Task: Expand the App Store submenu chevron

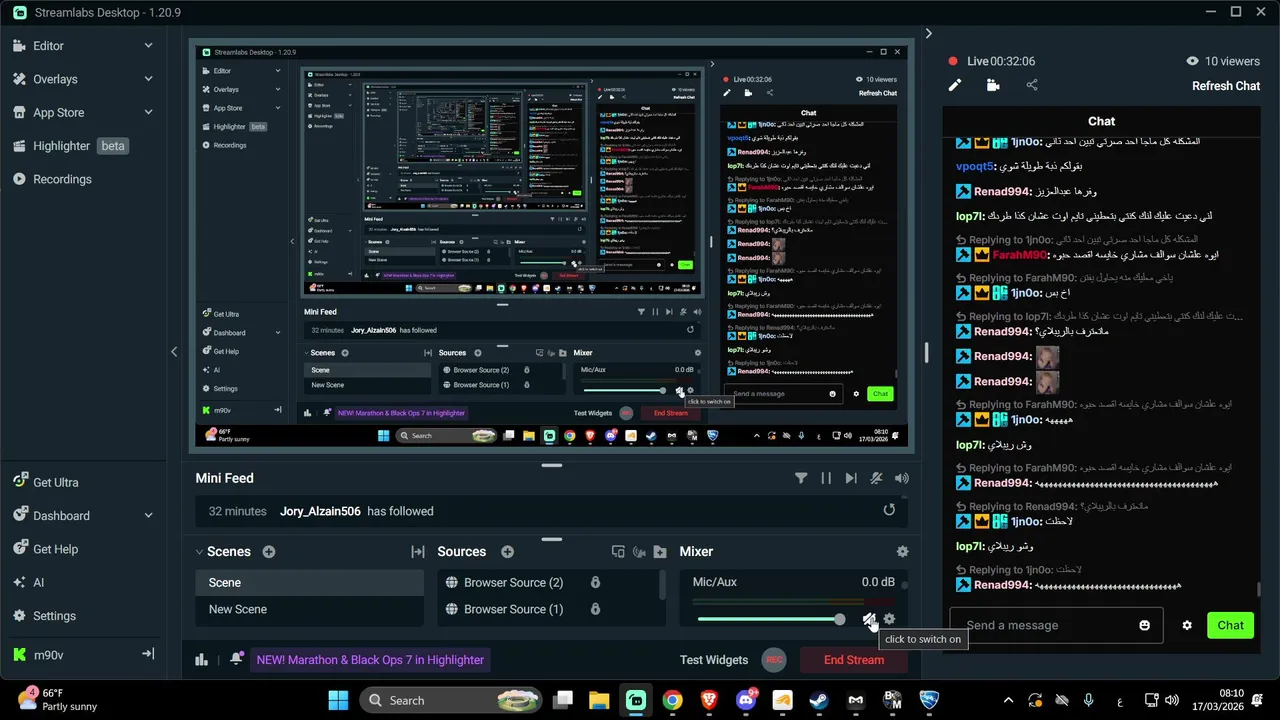Action: (x=148, y=112)
